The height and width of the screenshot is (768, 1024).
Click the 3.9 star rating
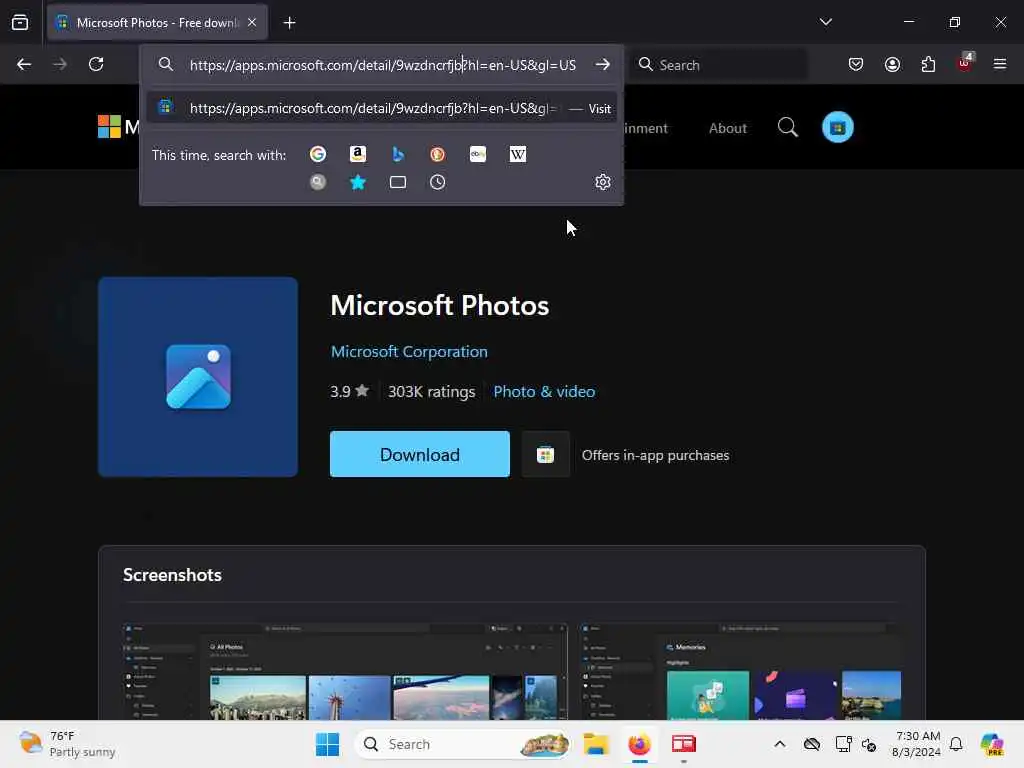[349, 392]
